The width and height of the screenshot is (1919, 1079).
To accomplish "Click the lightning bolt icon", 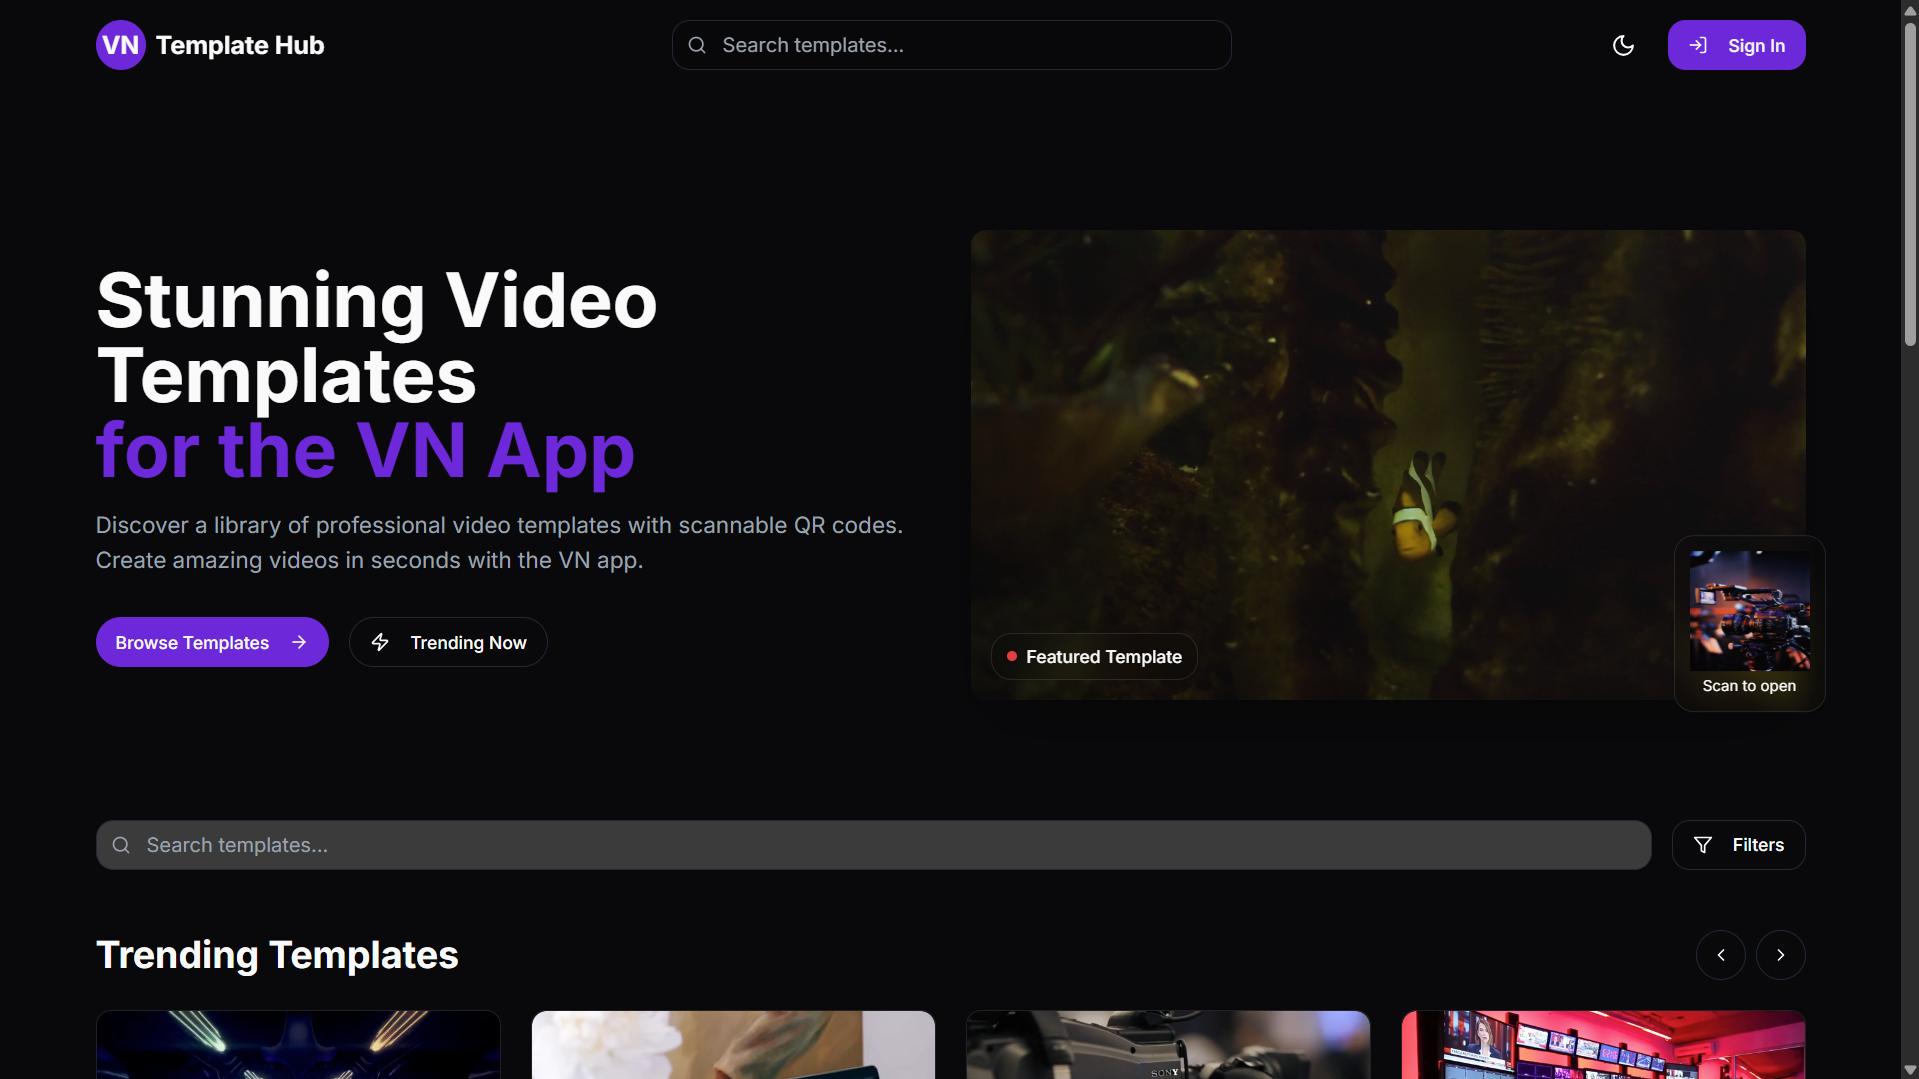I will (x=380, y=642).
